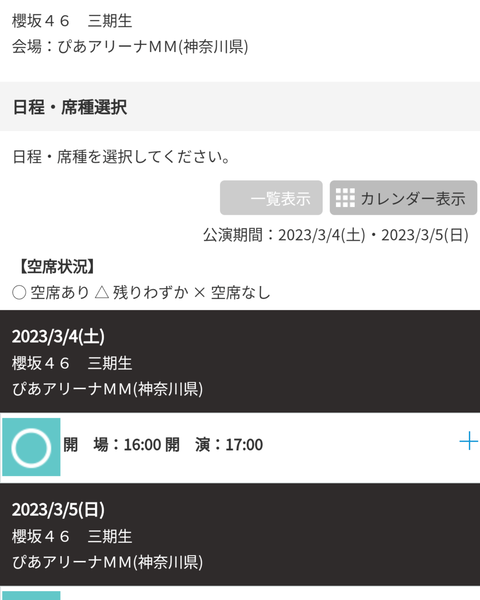
Task: Click the 会場：ぴあアリーナMM venue line
Action: [130, 47]
